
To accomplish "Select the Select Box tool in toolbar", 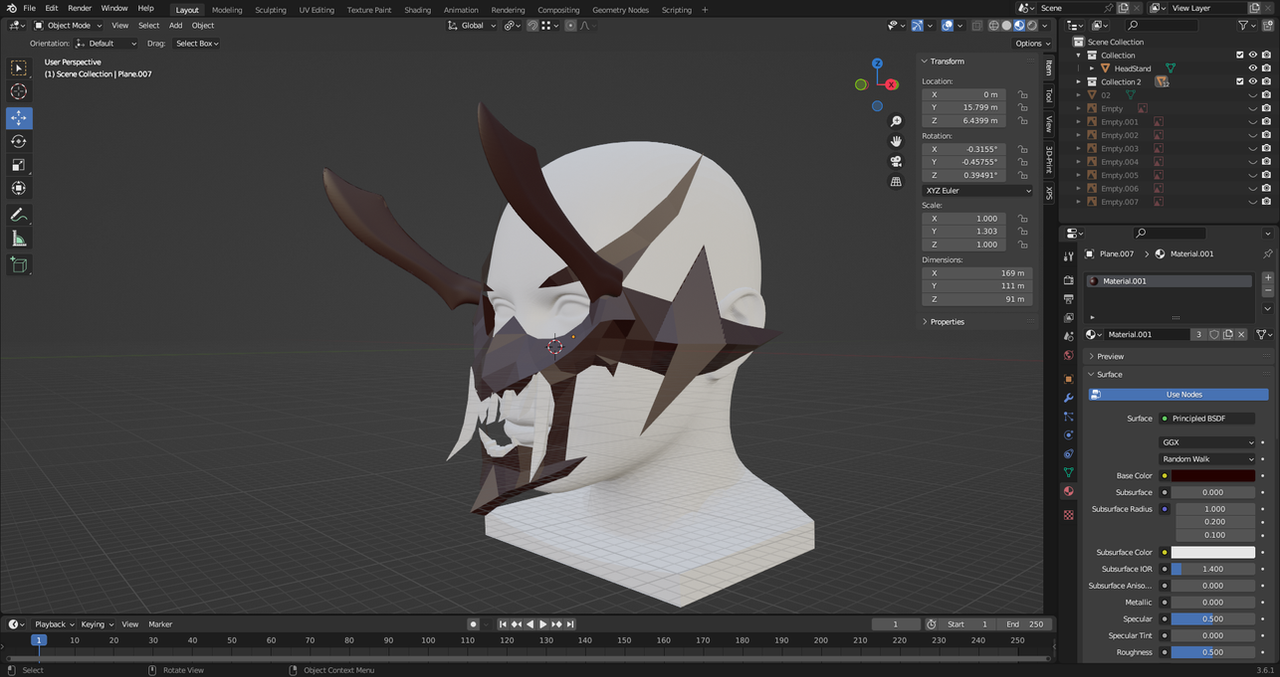I will (x=19, y=68).
